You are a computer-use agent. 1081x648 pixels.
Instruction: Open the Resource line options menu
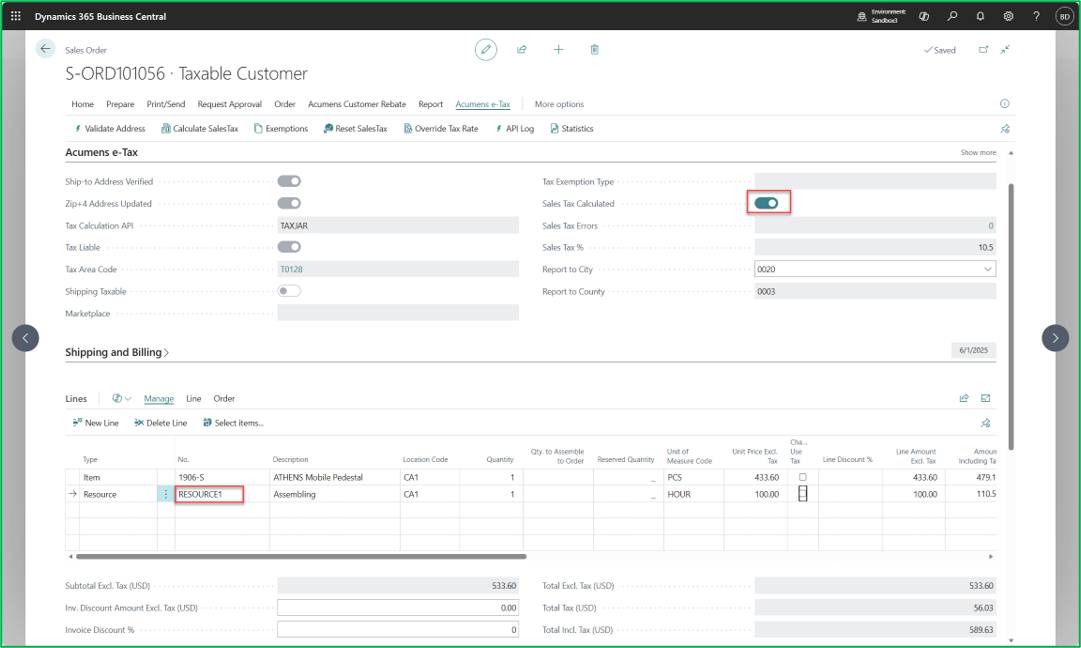pyautogui.click(x=165, y=494)
